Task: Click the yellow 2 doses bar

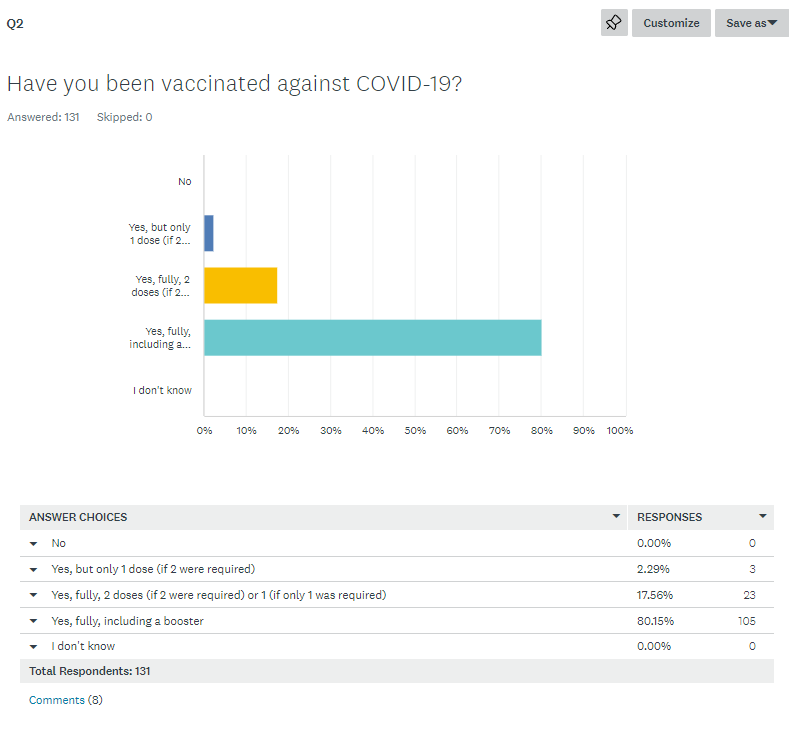Action: [x=240, y=286]
